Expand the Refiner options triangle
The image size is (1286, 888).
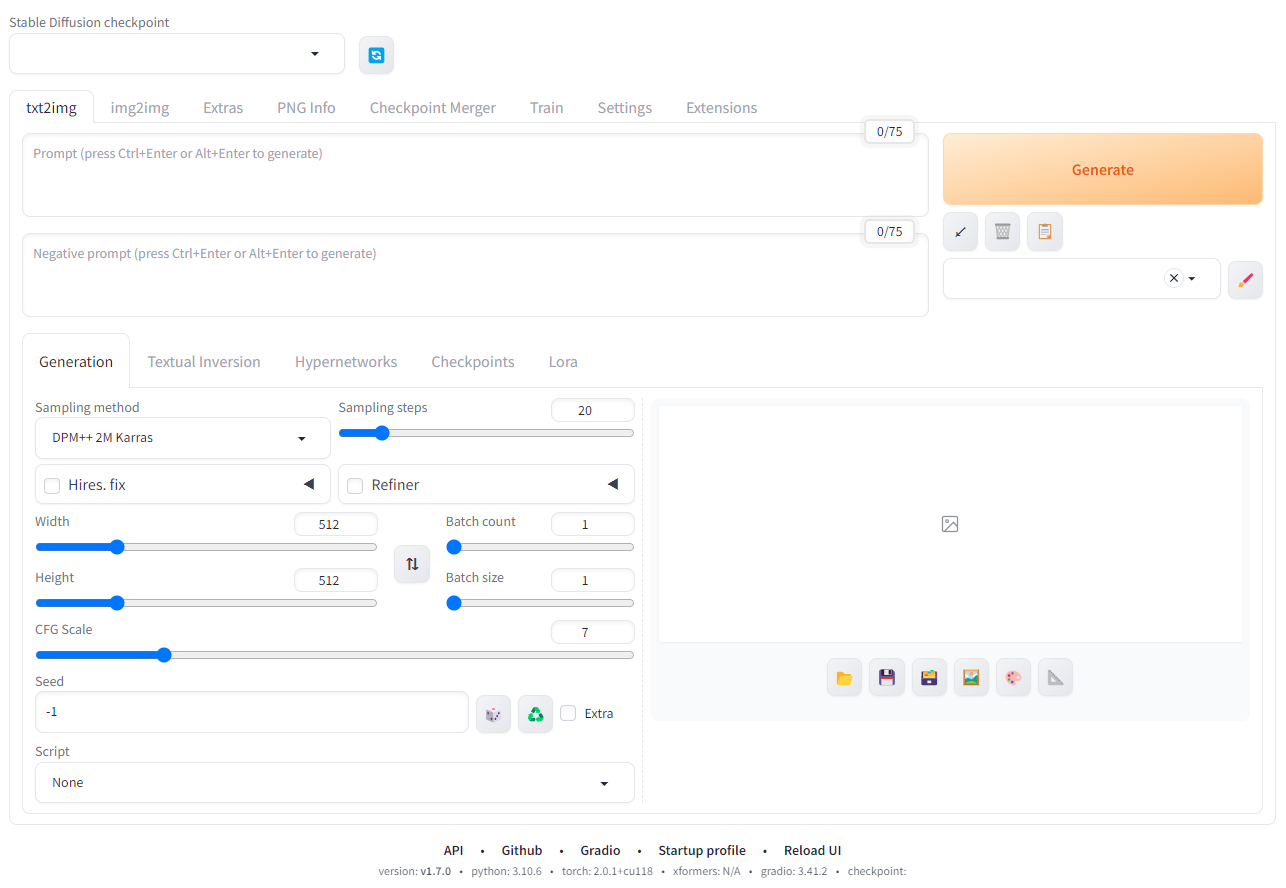tap(613, 485)
